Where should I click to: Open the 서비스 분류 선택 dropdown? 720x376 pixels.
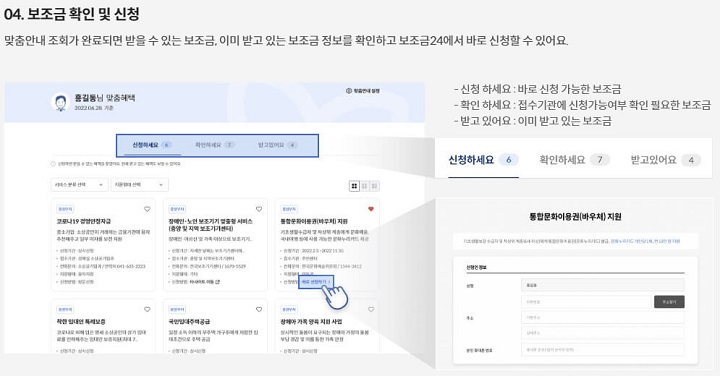(79, 185)
